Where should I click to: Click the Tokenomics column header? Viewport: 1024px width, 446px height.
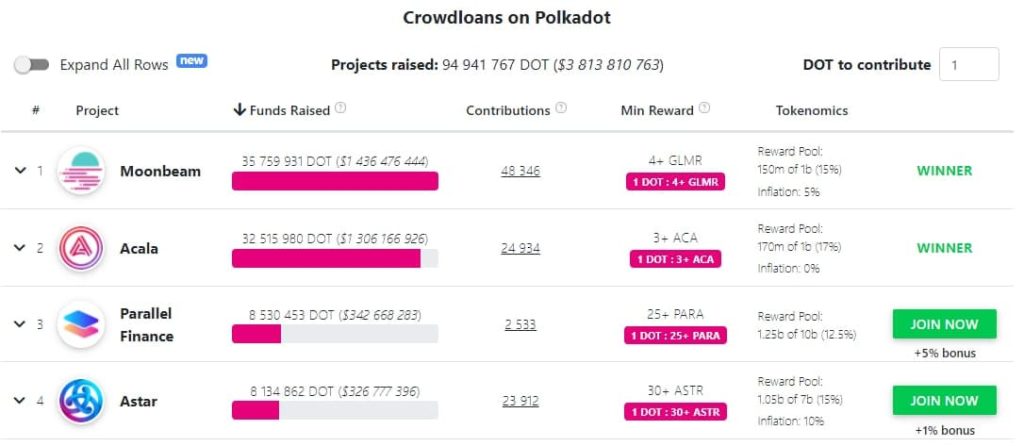pos(811,110)
